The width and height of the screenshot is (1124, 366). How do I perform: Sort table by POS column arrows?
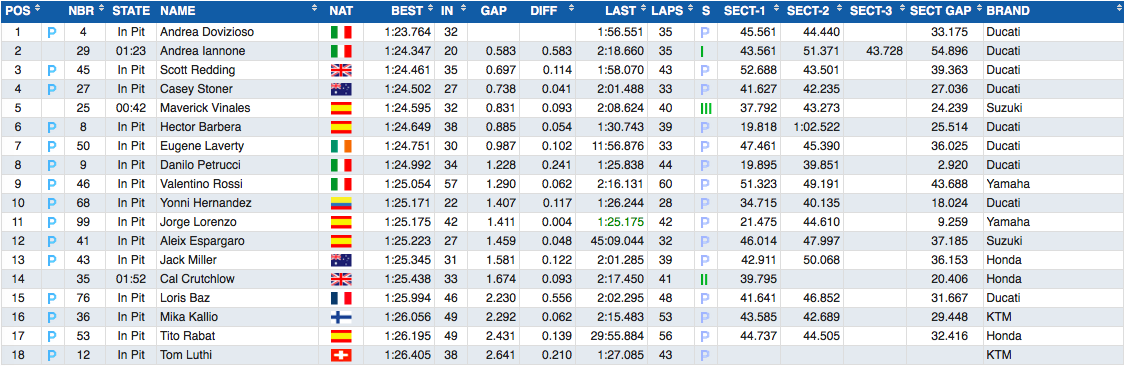[37, 10]
